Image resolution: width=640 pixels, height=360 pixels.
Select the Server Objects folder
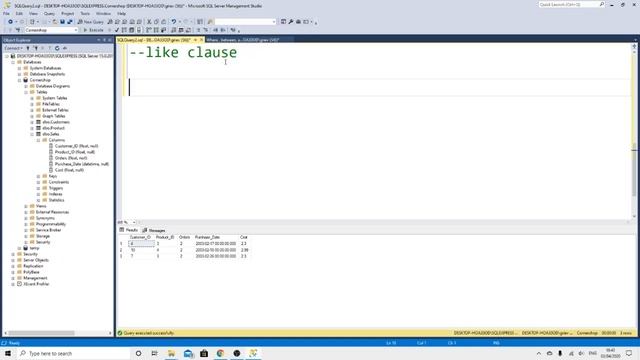(36, 260)
